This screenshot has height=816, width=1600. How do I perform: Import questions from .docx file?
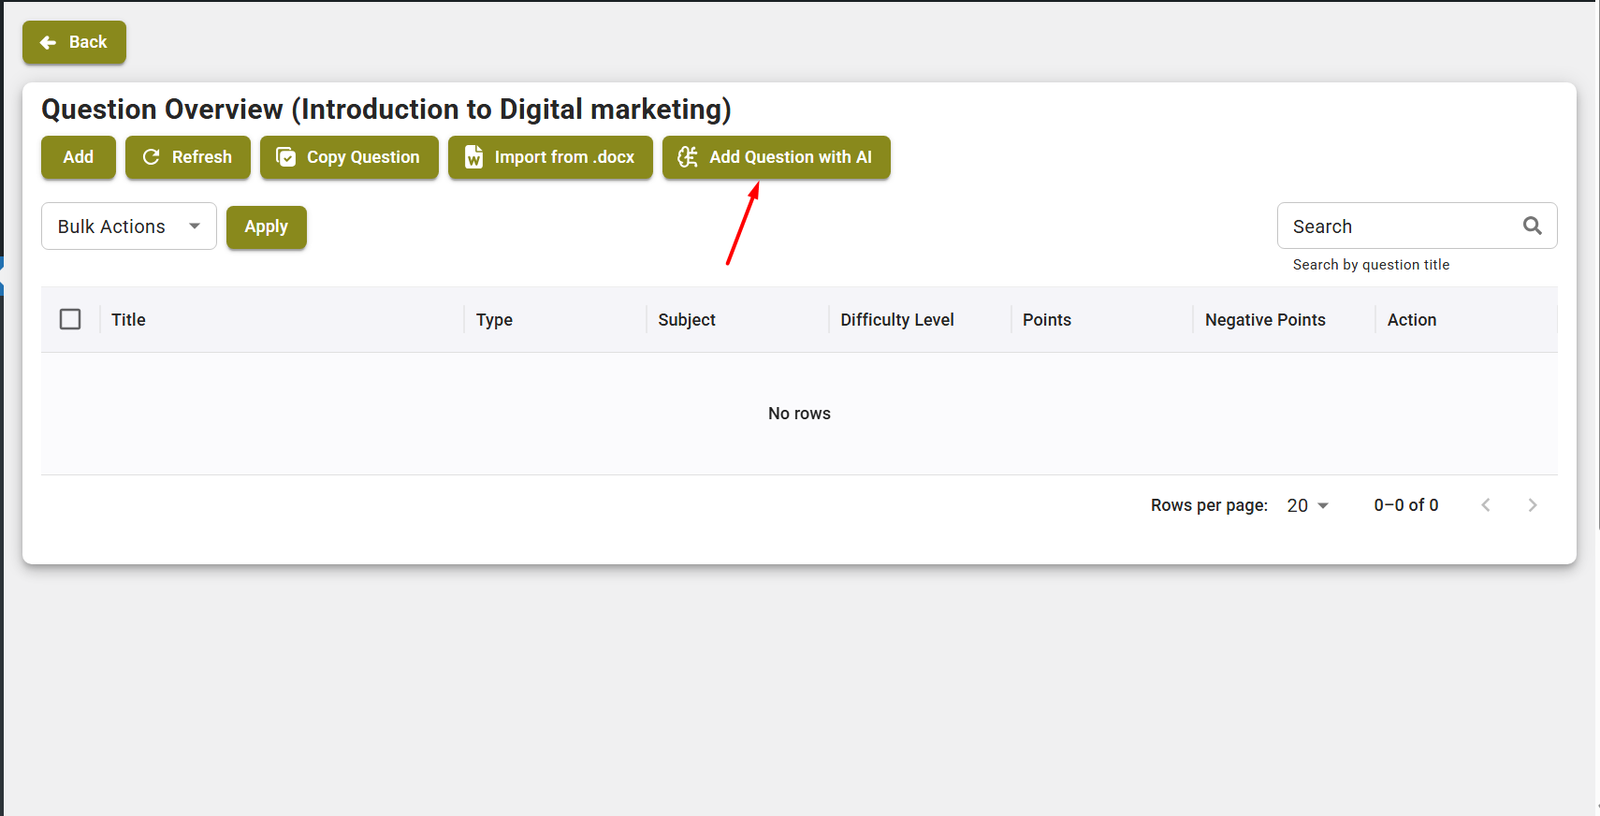pyautogui.click(x=550, y=157)
